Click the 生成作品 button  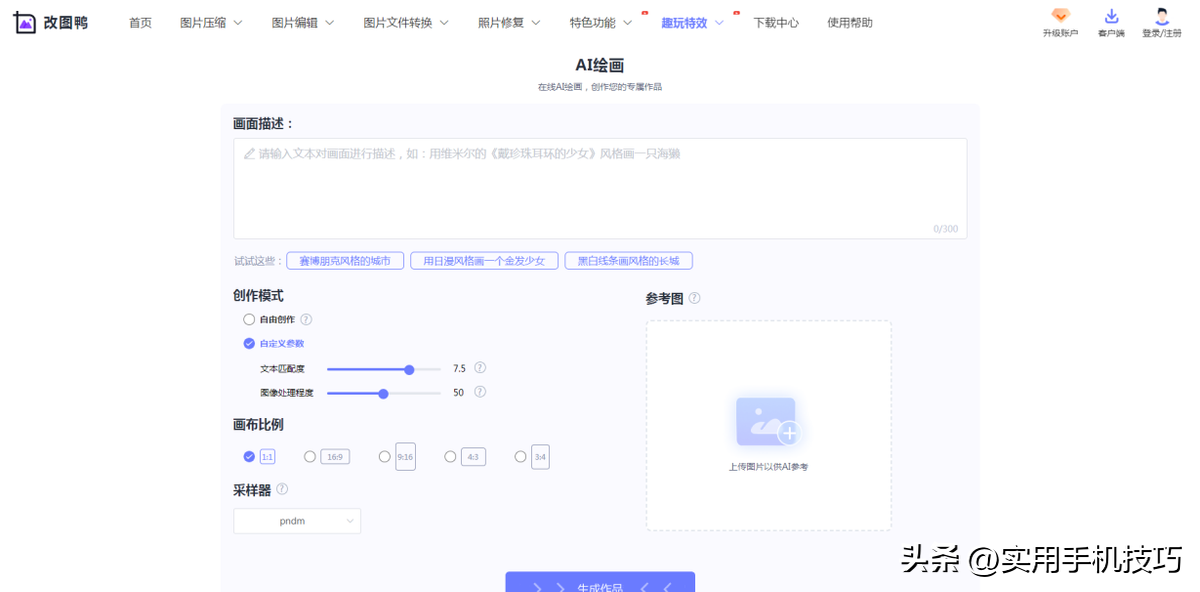click(599, 584)
